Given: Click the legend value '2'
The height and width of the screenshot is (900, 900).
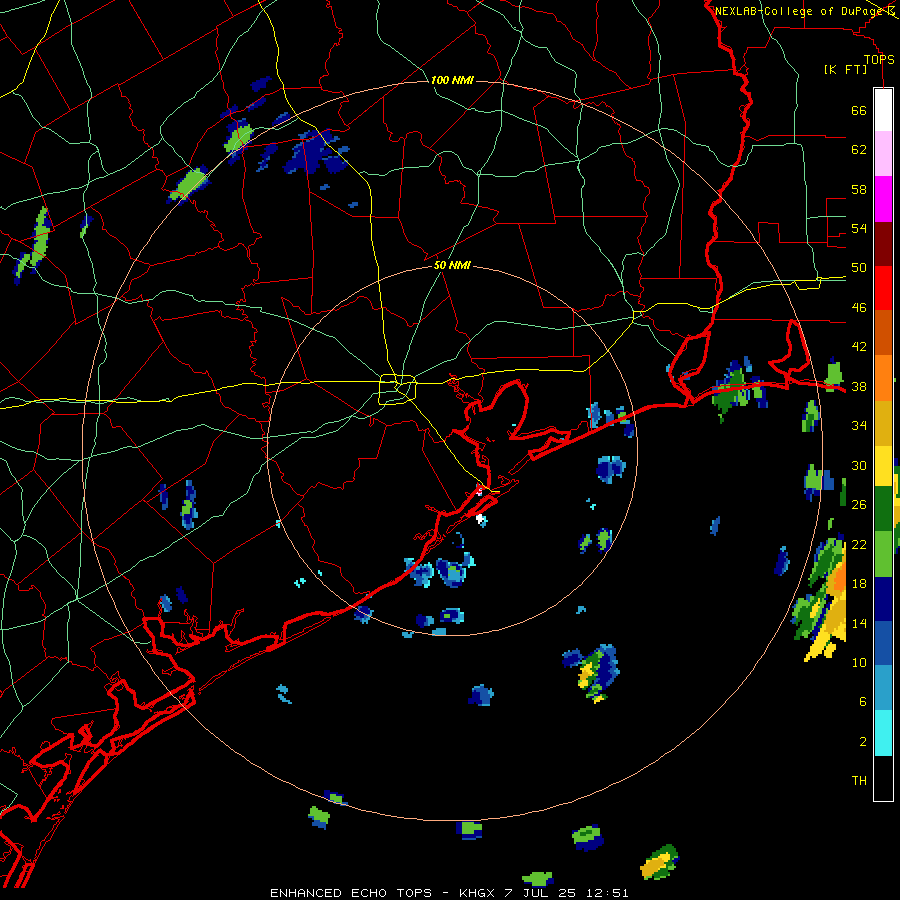Looking at the screenshot, I should [x=863, y=741].
